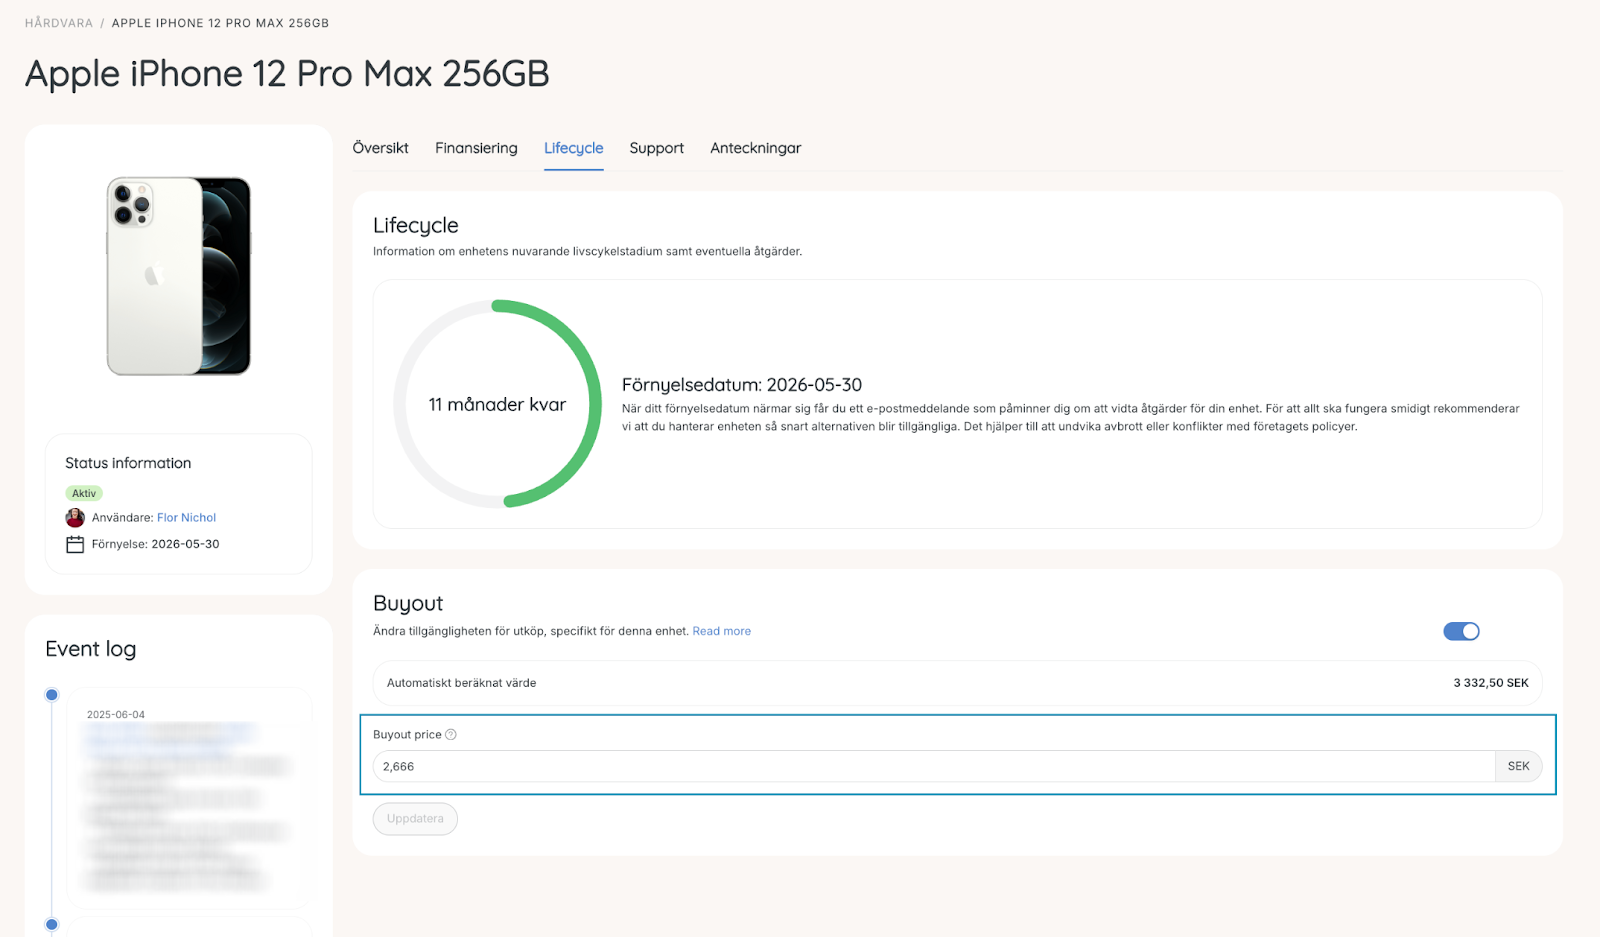Click the Event log heading

click(x=90, y=649)
